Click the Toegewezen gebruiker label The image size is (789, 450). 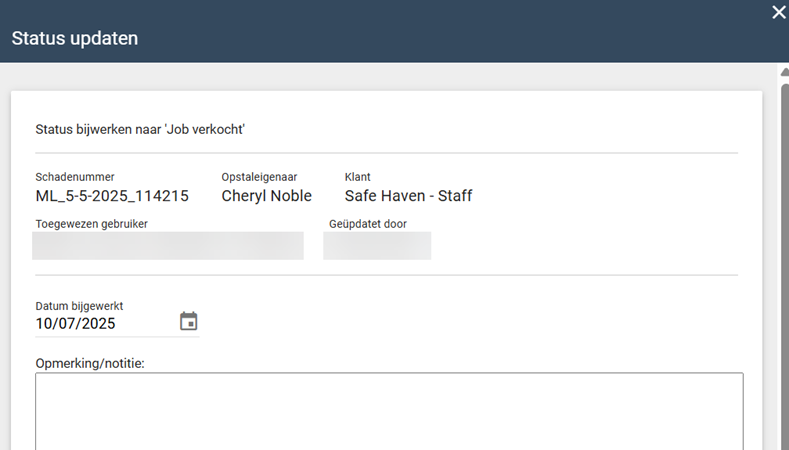coord(91,224)
